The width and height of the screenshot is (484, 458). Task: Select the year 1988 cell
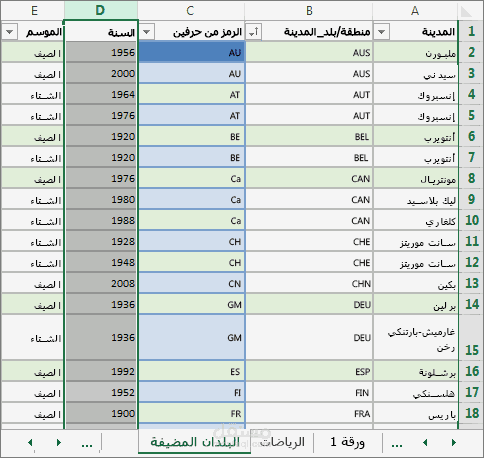[101, 220]
